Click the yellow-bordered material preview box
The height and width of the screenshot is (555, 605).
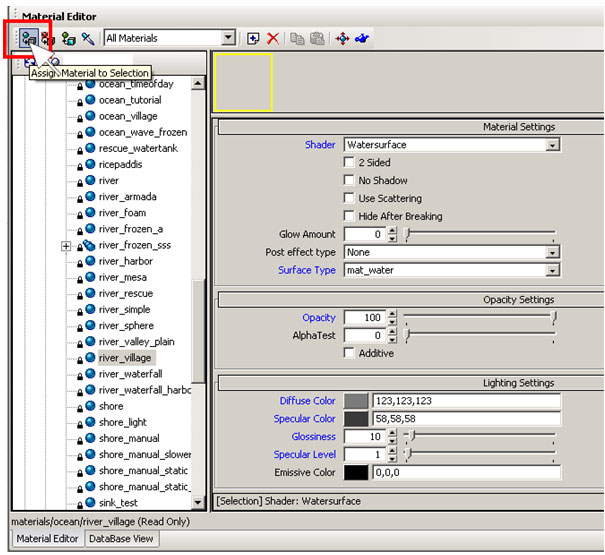point(243,82)
